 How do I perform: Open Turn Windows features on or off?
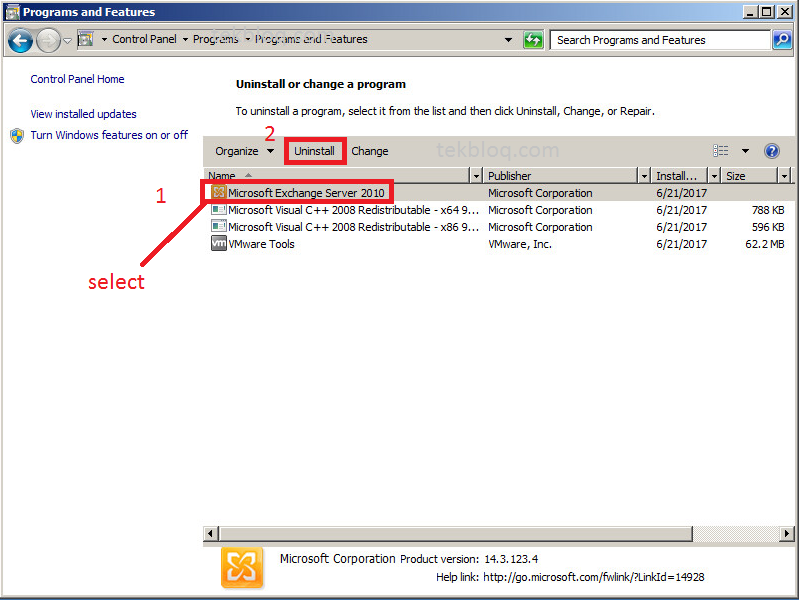(x=109, y=135)
